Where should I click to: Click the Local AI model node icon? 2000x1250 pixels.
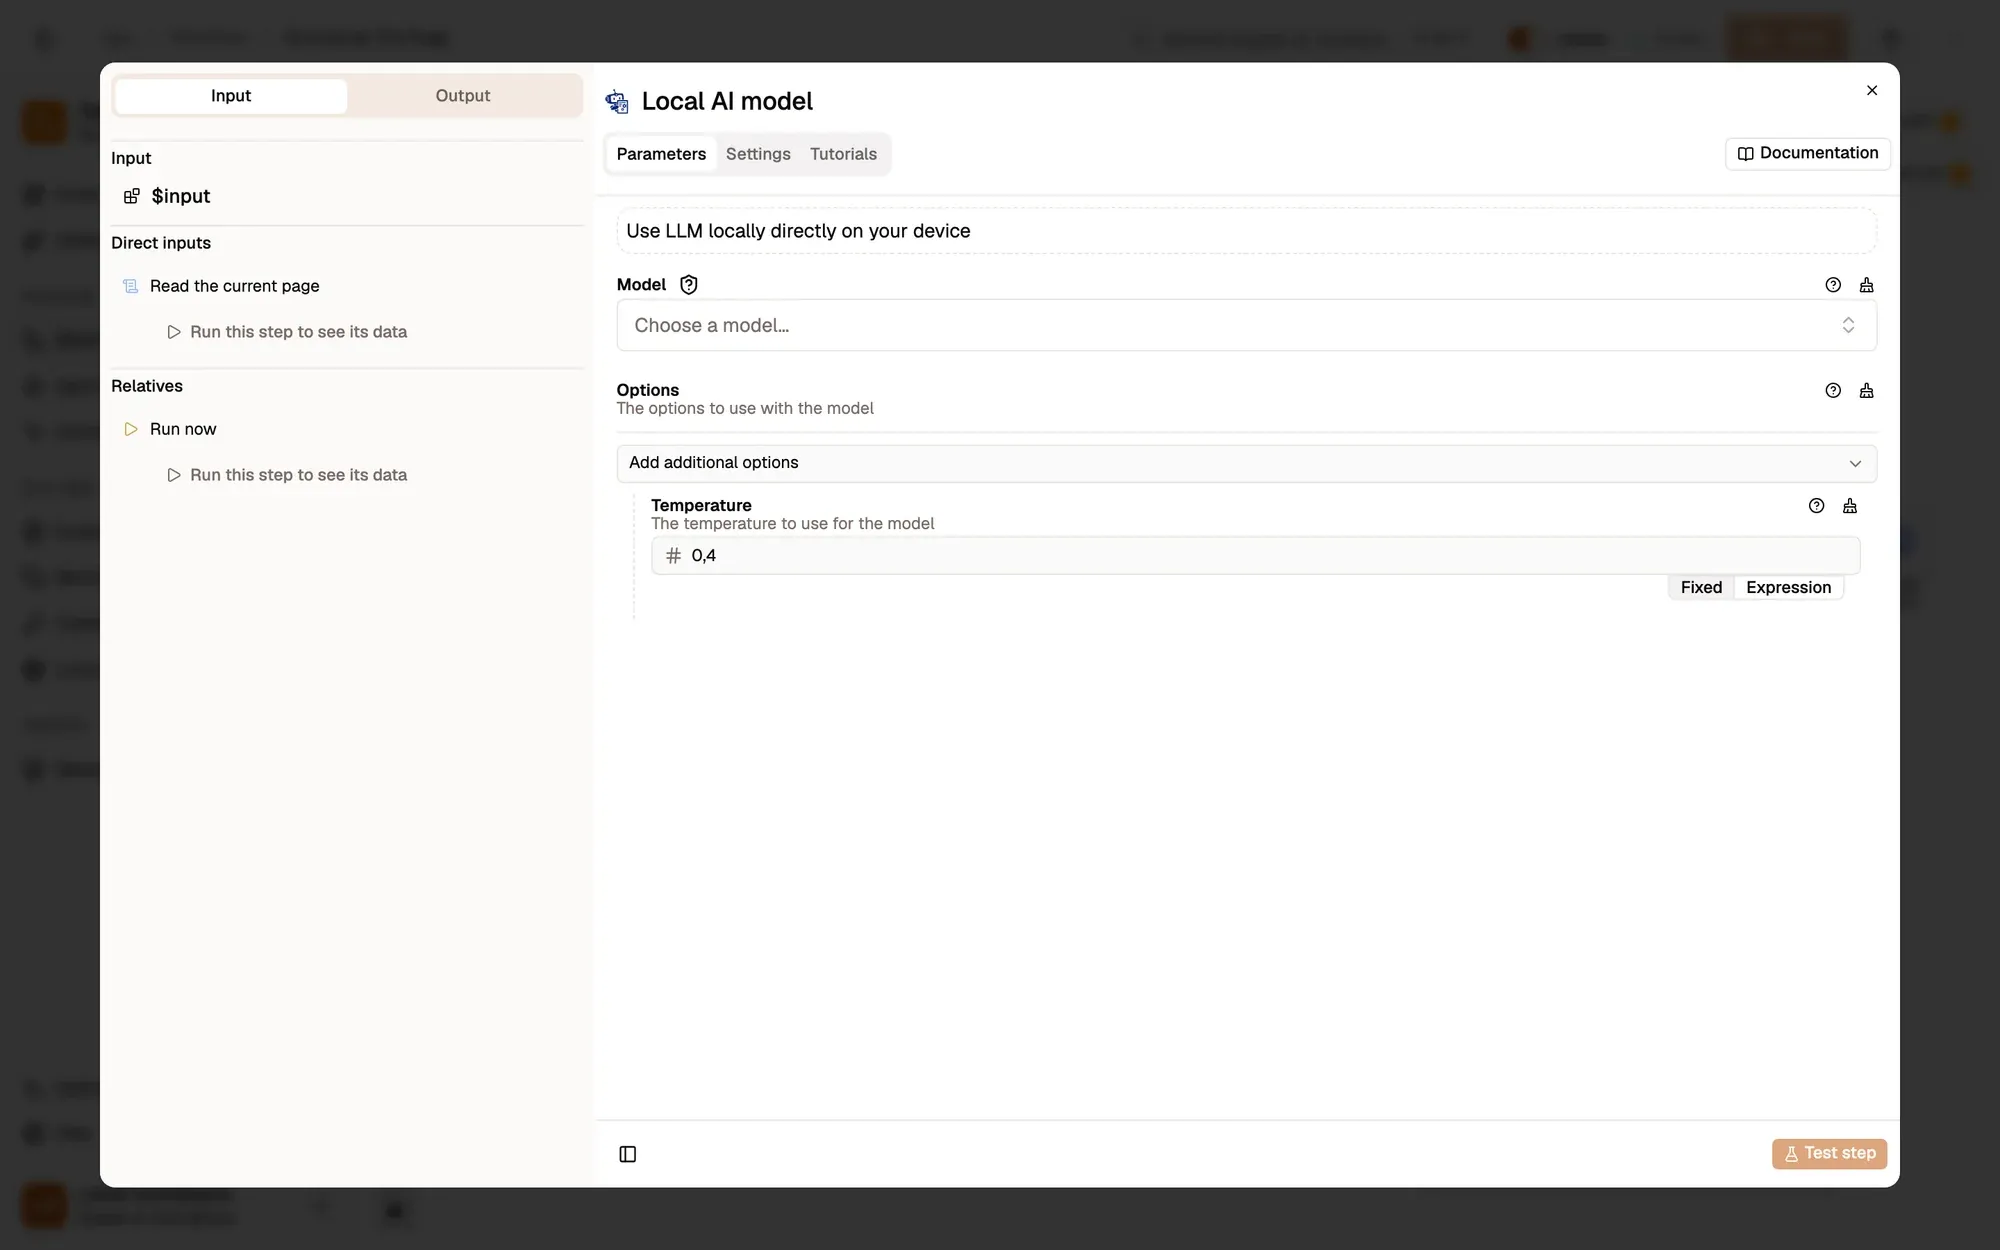pyautogui.click(x=617, y=101)
